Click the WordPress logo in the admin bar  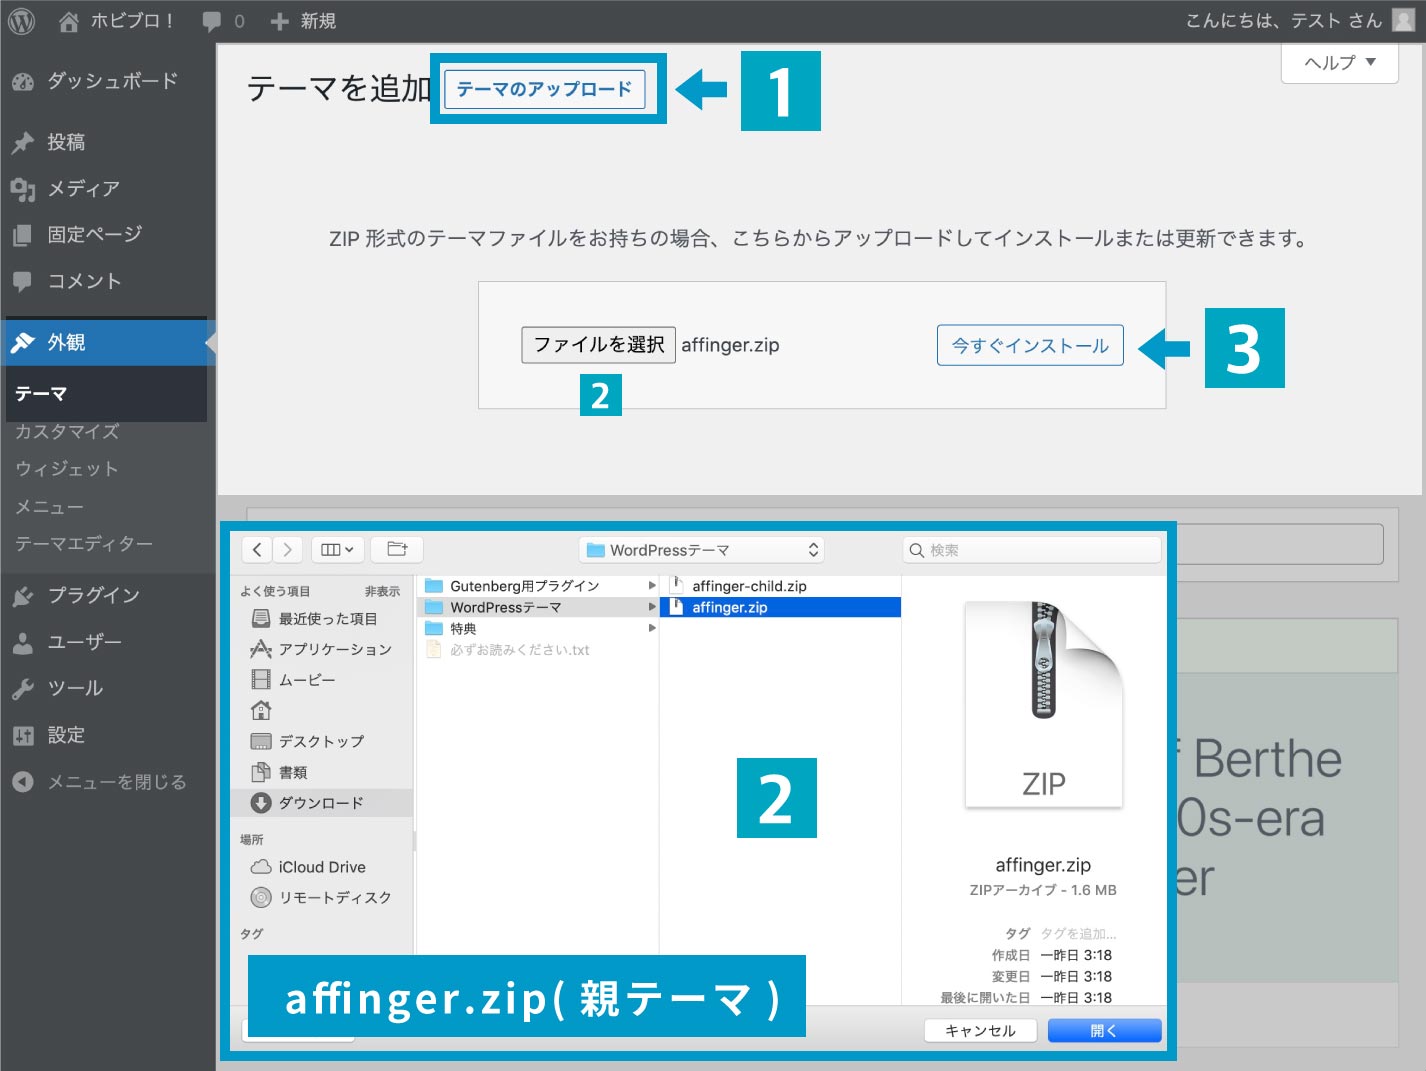pyautogui.click(x=21, y=20)
